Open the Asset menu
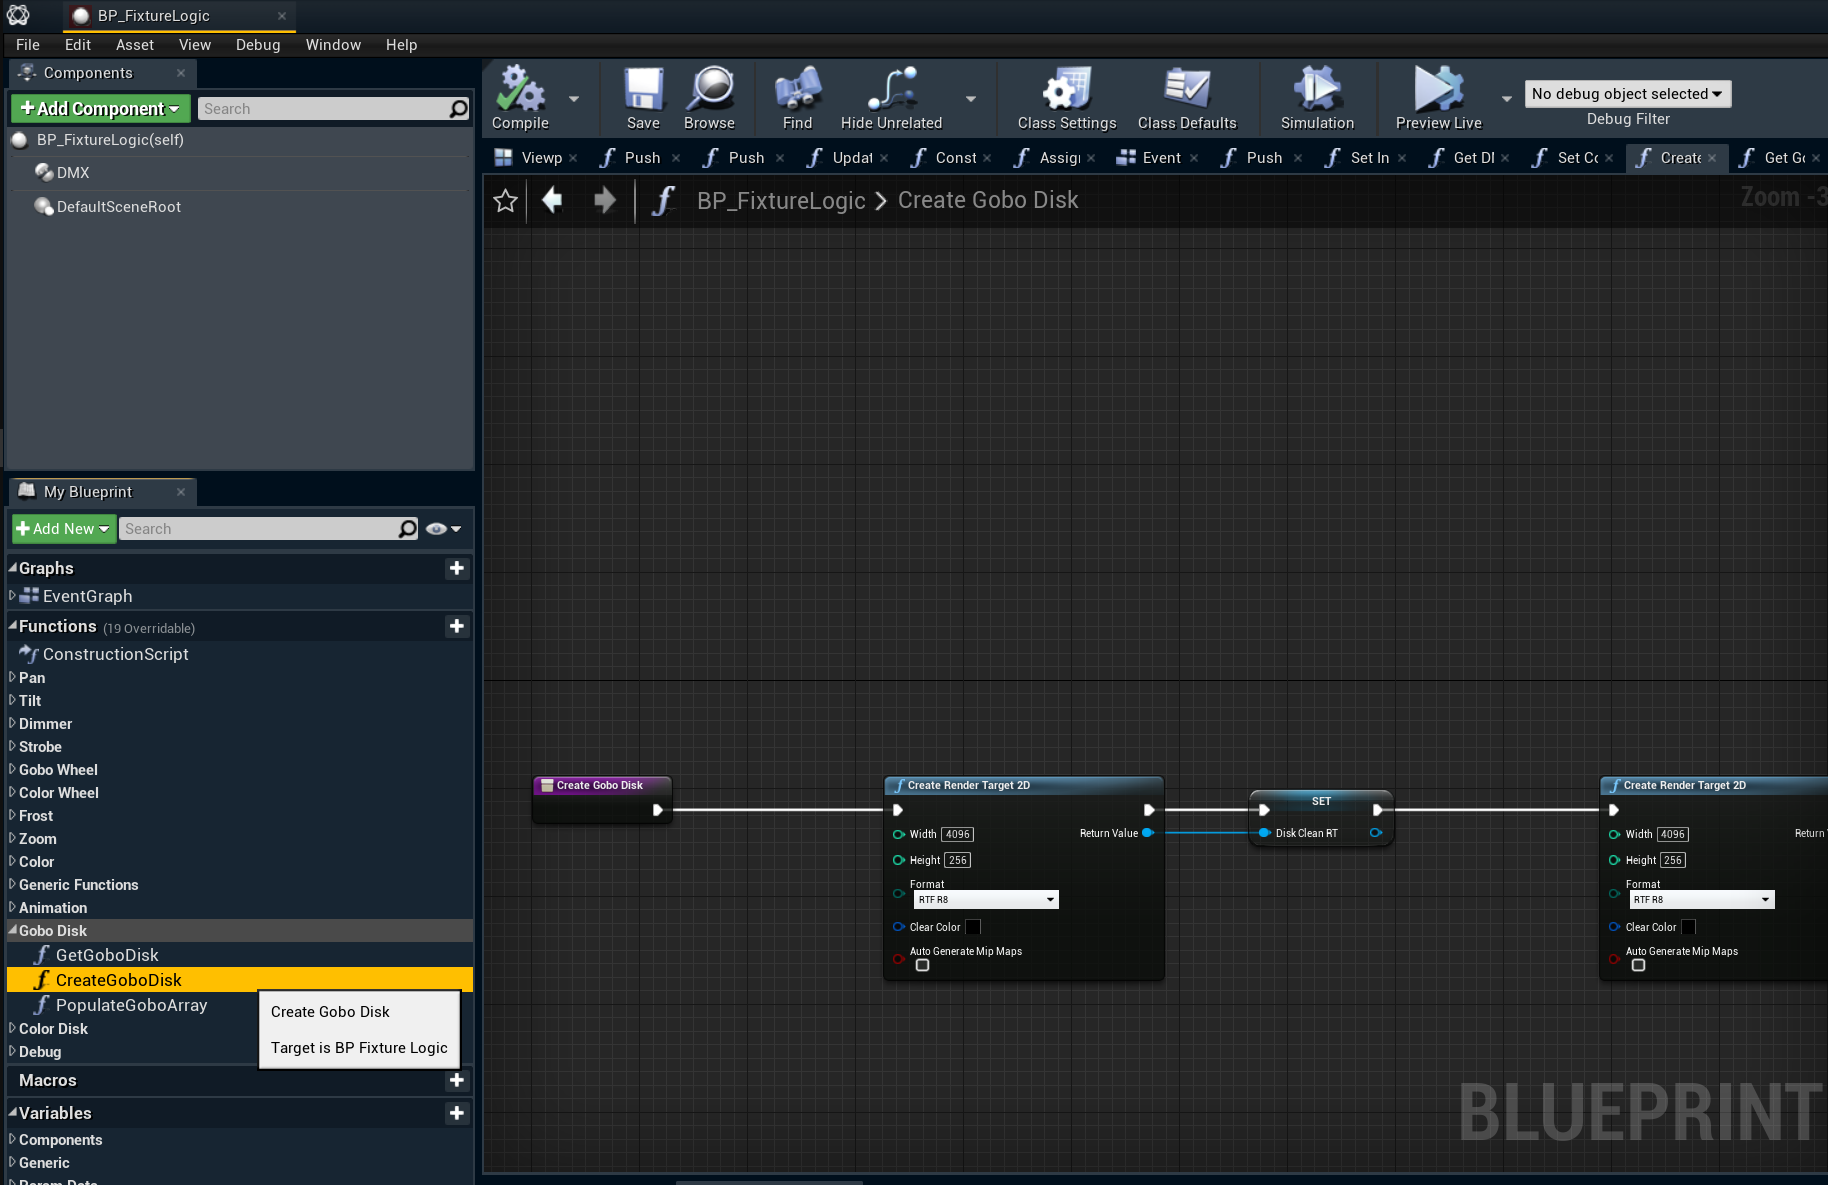 click(134, 45)
